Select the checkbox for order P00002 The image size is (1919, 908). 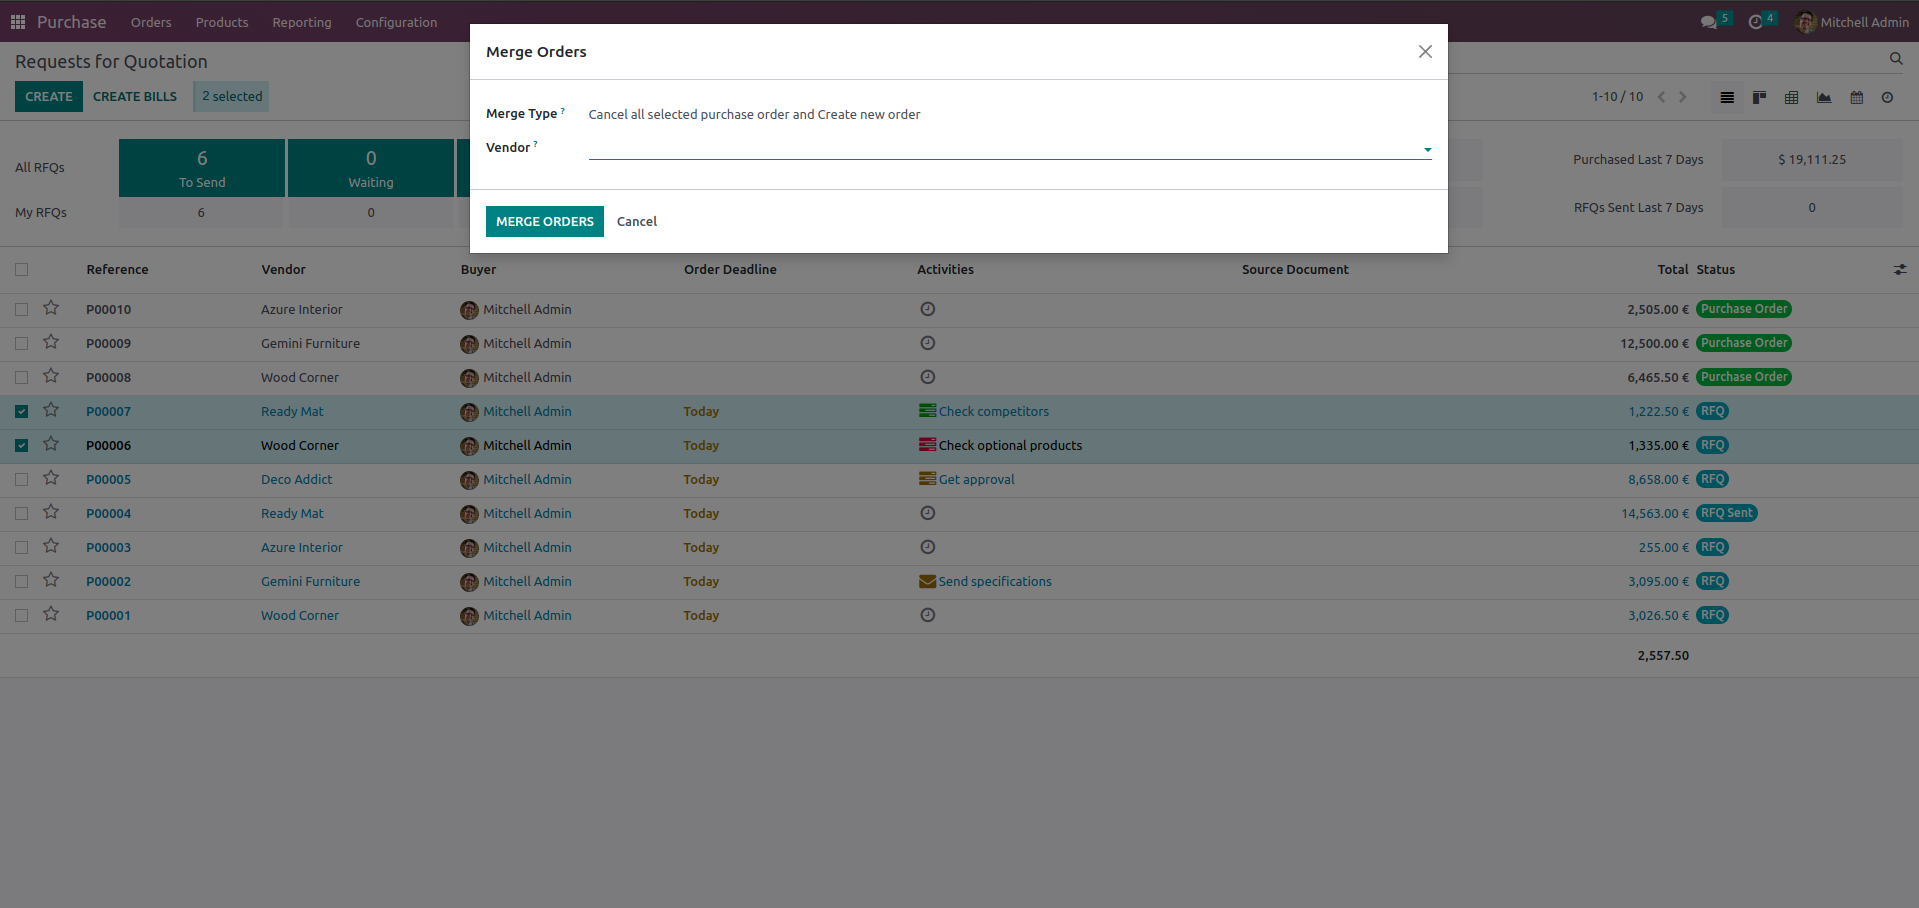[x=22, y=581]
